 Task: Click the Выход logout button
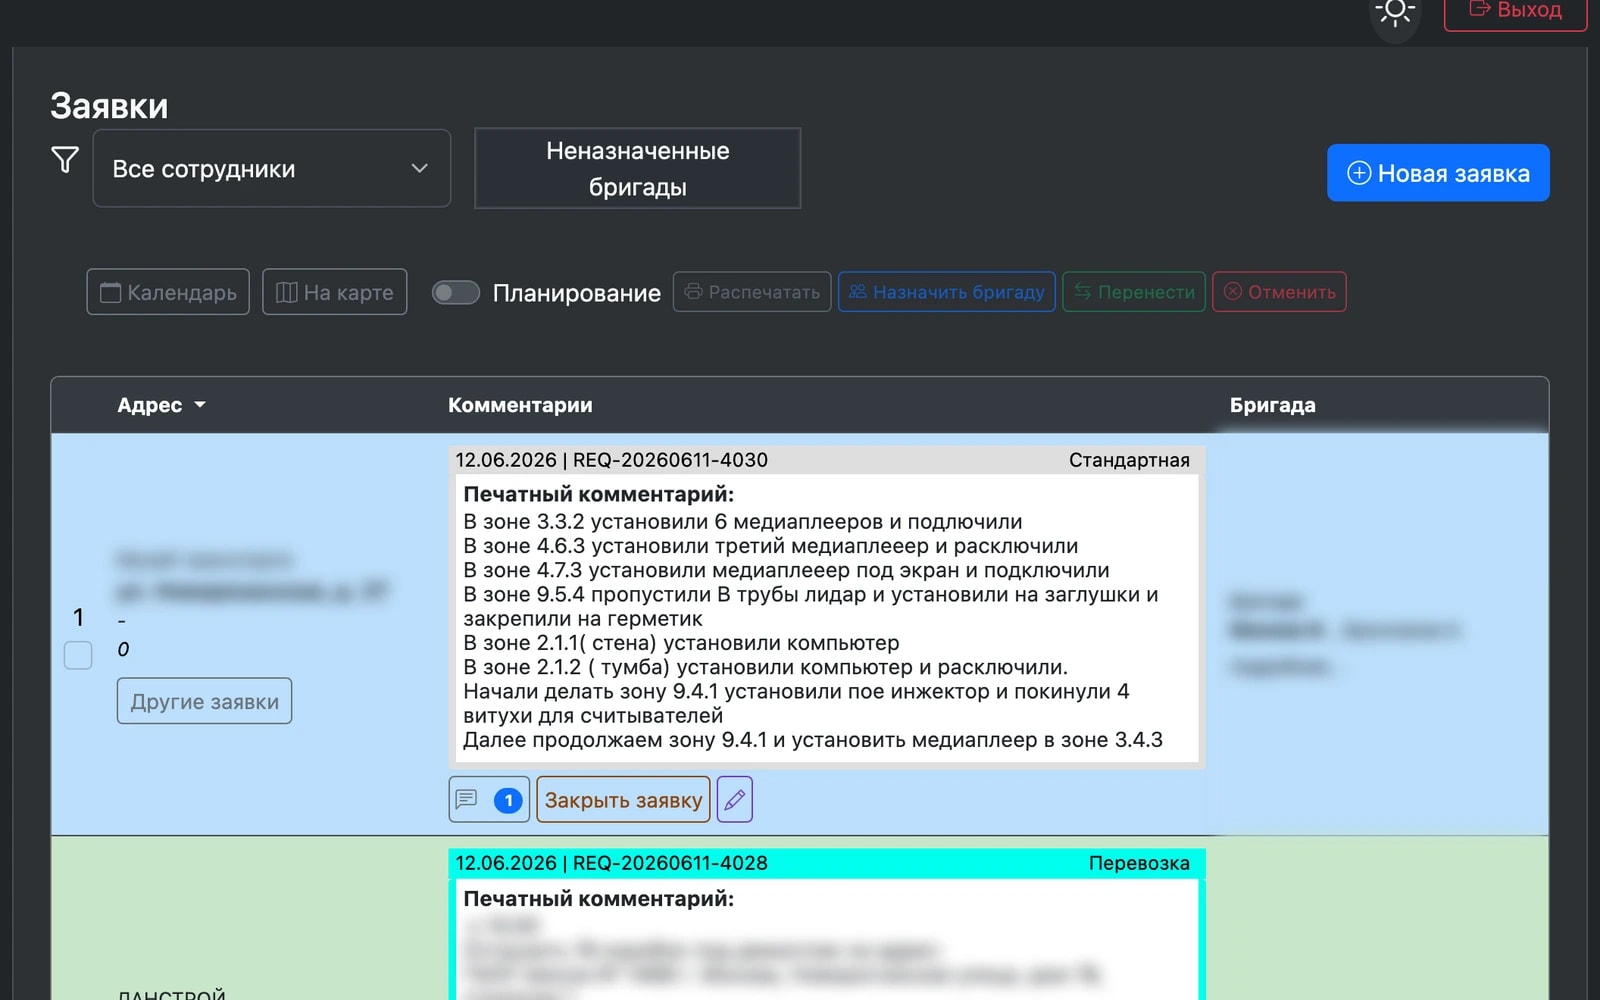tap(1515, 12)
